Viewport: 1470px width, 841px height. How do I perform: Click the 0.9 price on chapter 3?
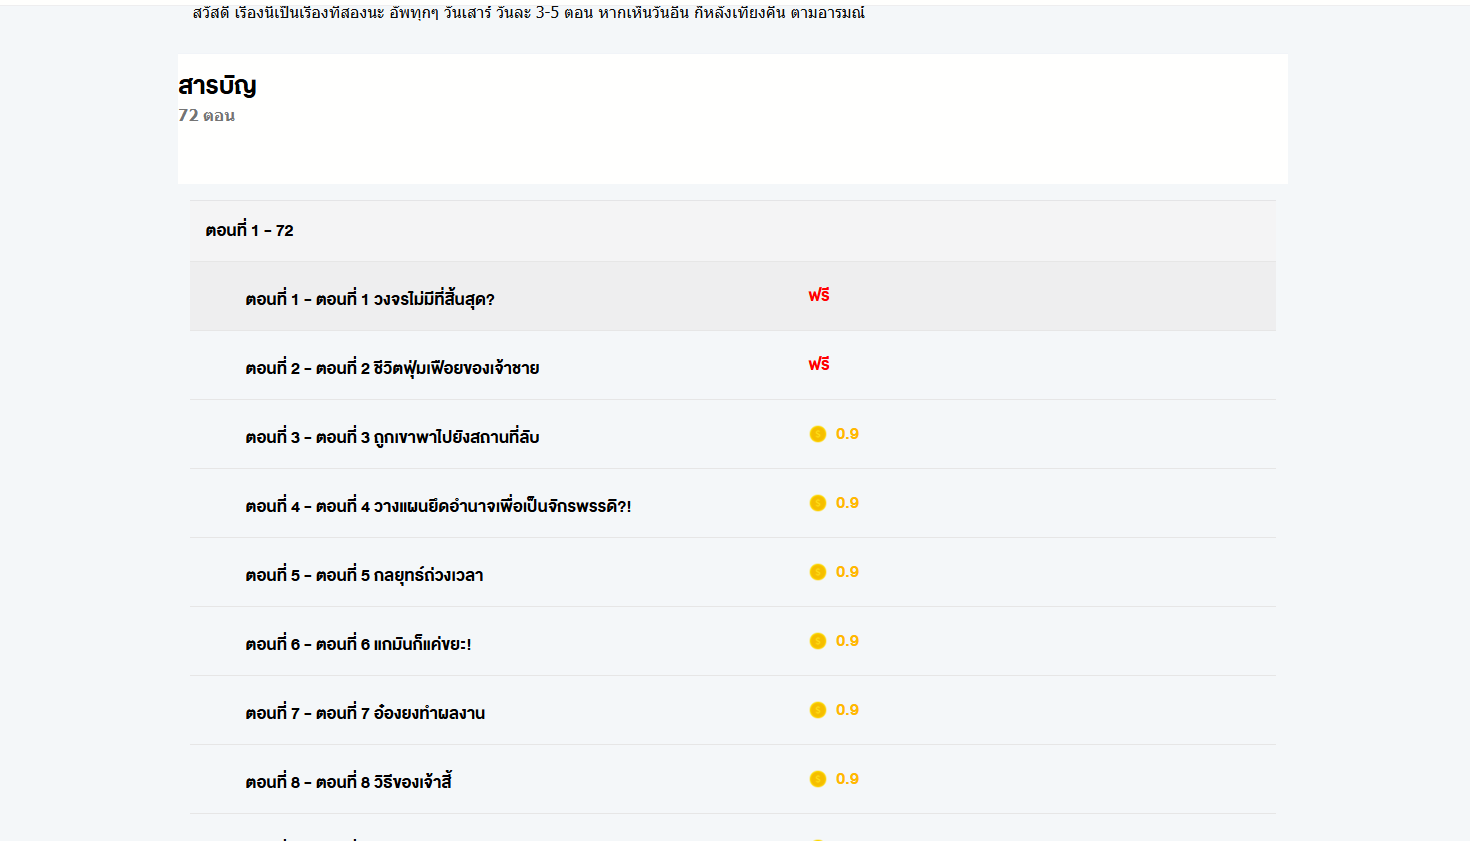[847, 434]
